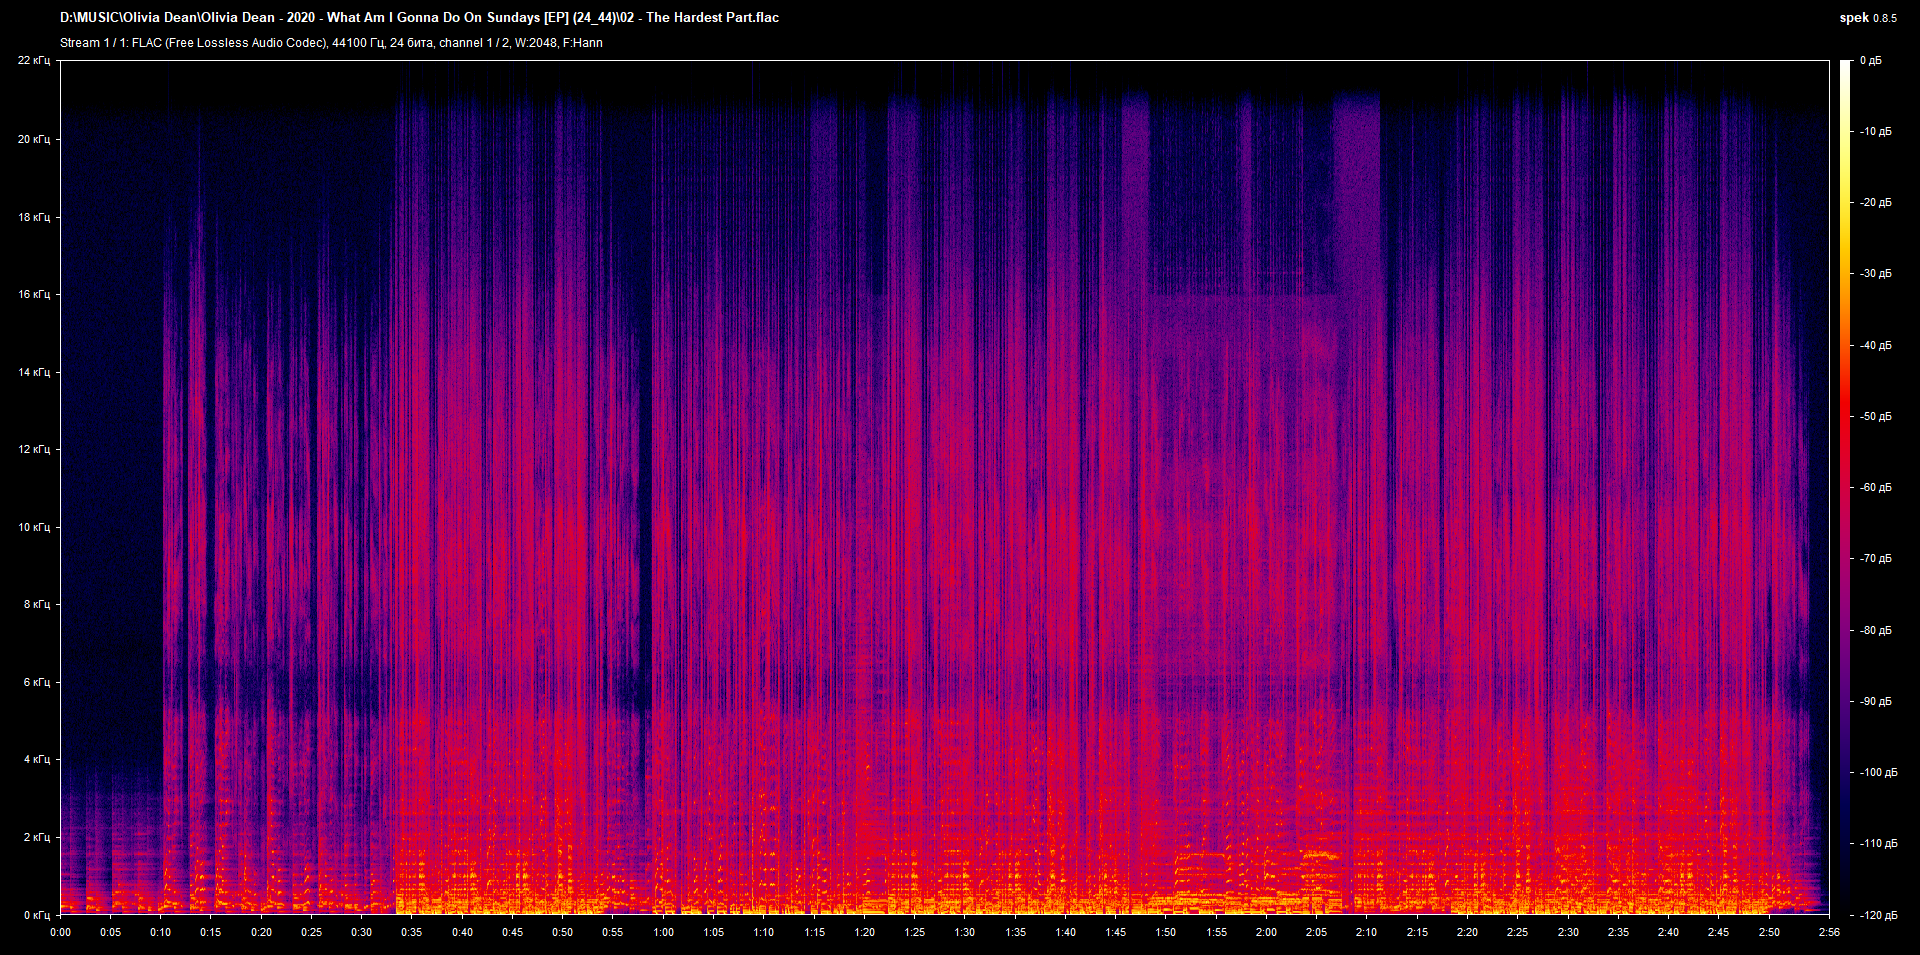Screen dimensions: 1920x955
Task: Click the 0:00 time axis label
Action: (x=61, y=932)
